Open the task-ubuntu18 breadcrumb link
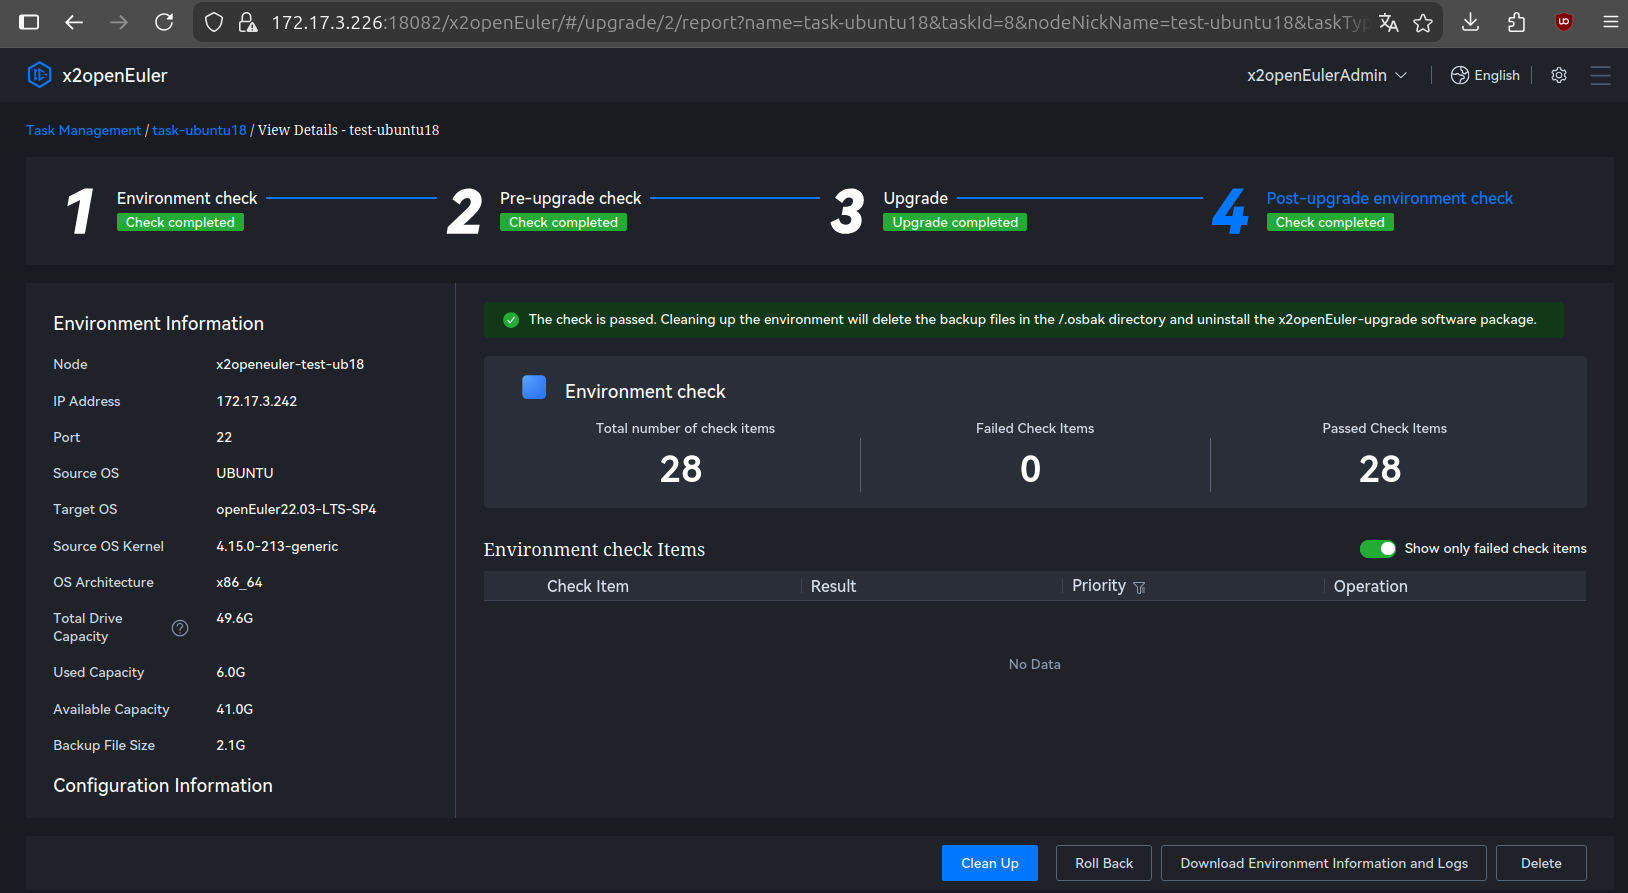1628x893 pixels. pyautogui.click(x=199, y=130)
